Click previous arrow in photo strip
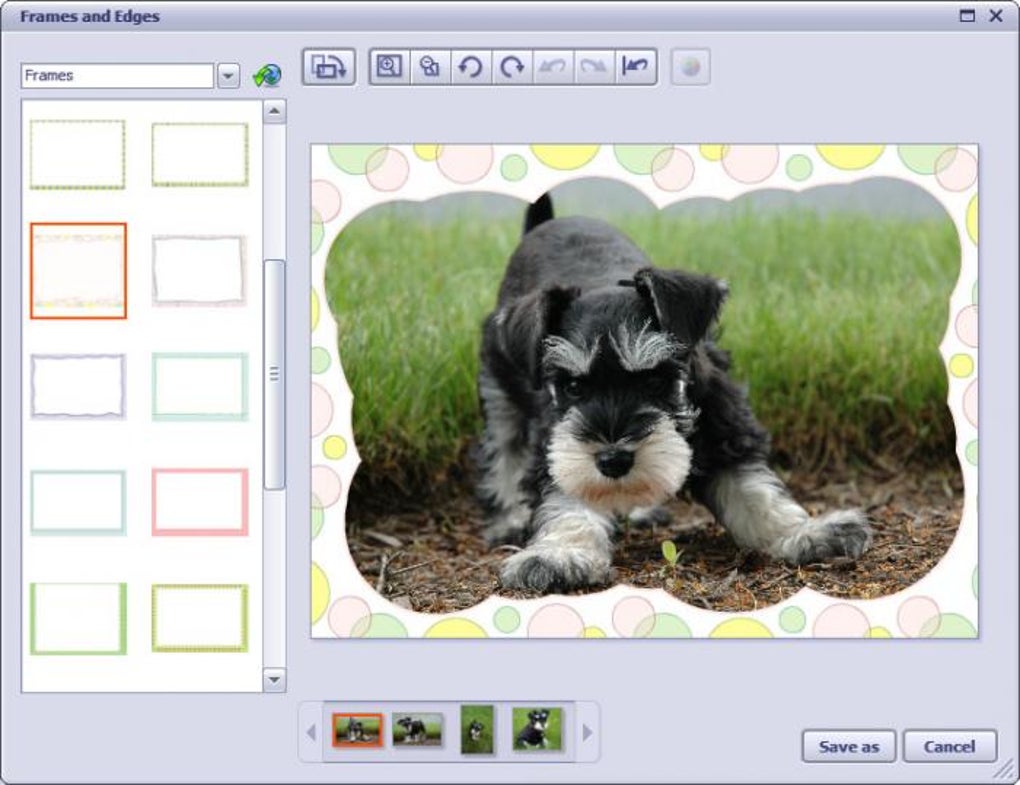 tap(311, 732)
